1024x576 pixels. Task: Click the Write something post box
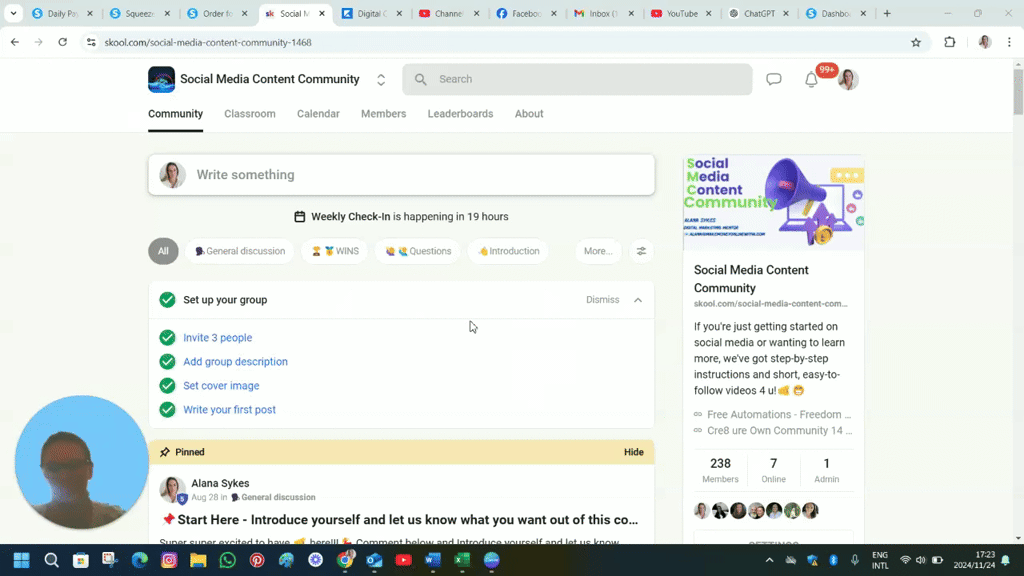(x=402, y=174)
